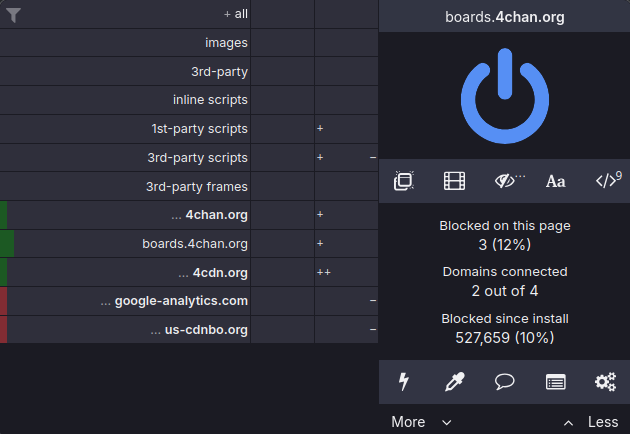
Task: Select the 3rd-party frames row label
Action: tap(196, 186)
